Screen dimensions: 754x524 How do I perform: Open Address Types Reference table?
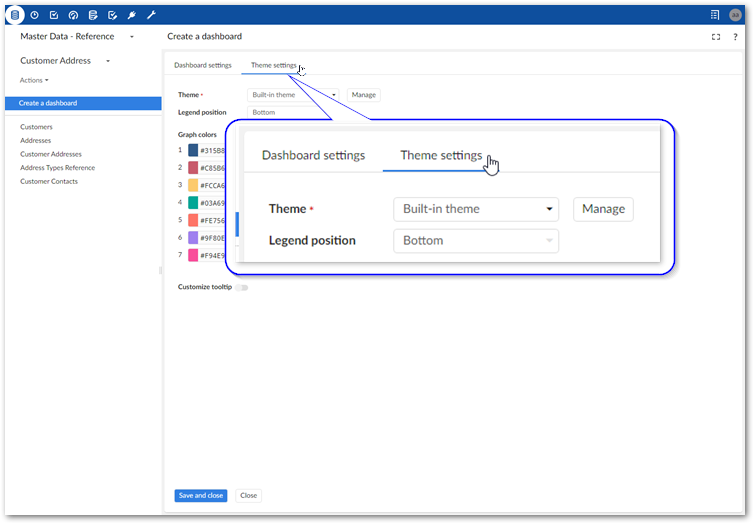pyautogui.click(x=58, y=168)
